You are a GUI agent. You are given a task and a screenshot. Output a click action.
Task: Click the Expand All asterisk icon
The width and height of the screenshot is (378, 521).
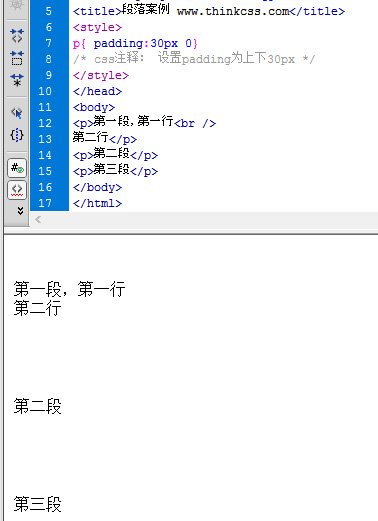(17, 80)
